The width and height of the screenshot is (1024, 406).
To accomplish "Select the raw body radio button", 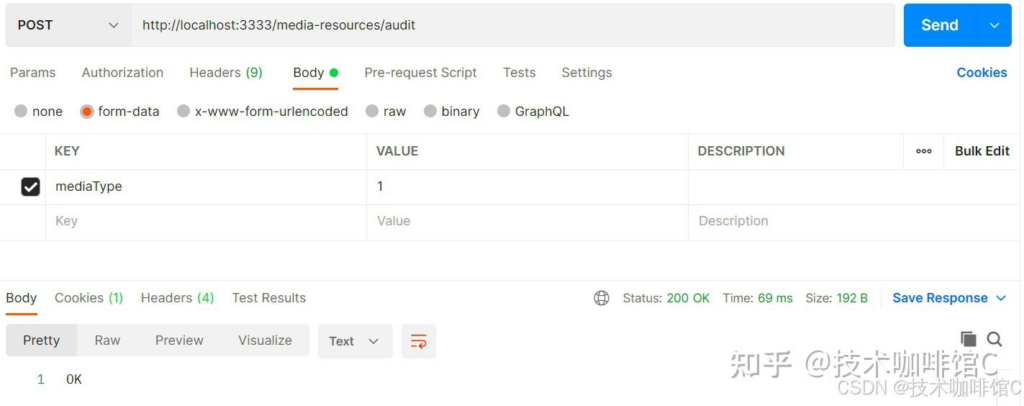I will [372, 112].
